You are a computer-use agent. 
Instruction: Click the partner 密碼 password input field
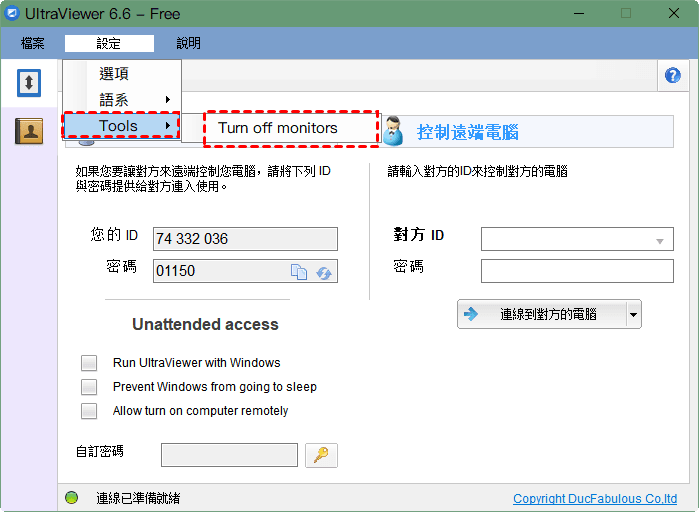[577, 271]
